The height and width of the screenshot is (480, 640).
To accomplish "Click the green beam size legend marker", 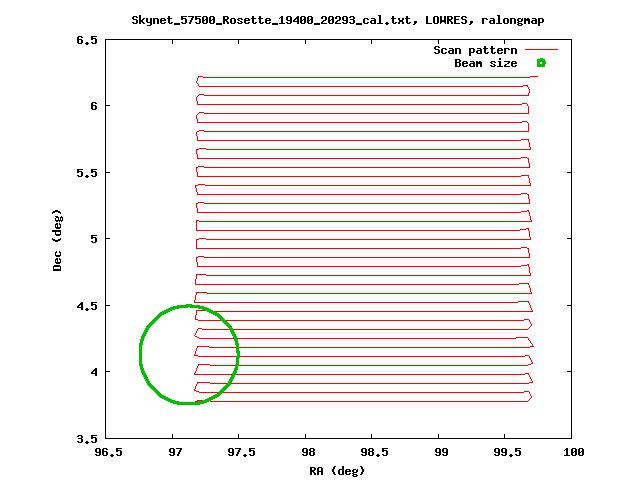I will coord(541,63).
